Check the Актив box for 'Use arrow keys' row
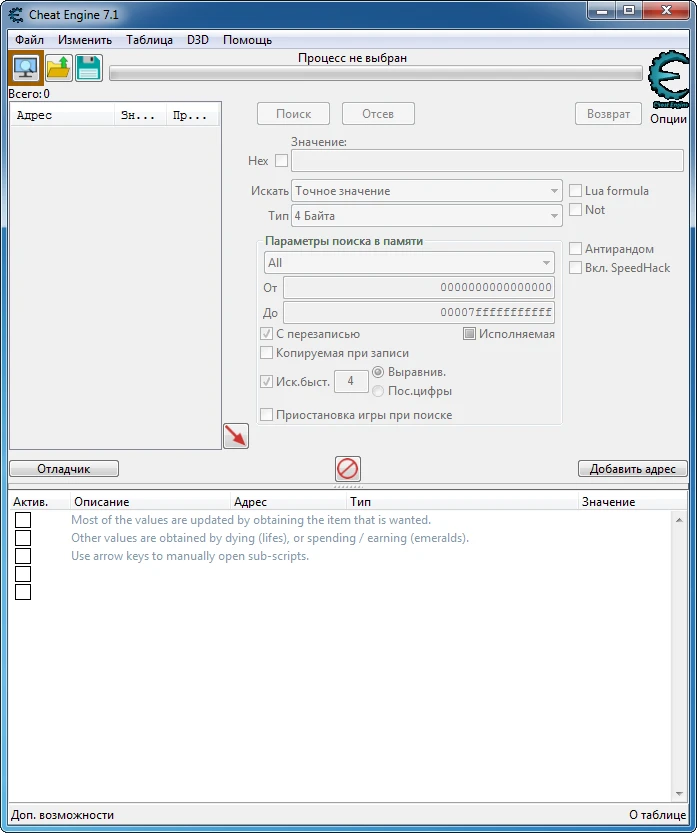Screen dimensions: 697x833 coord(23,556)
